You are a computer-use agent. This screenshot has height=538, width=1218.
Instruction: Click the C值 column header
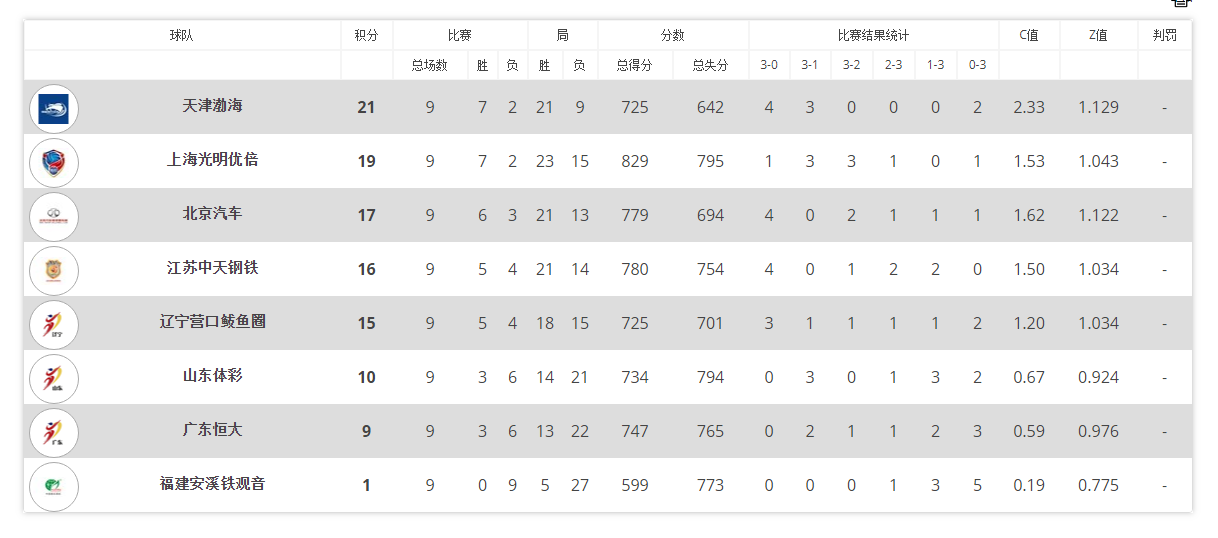click(x=1029, y=35)
